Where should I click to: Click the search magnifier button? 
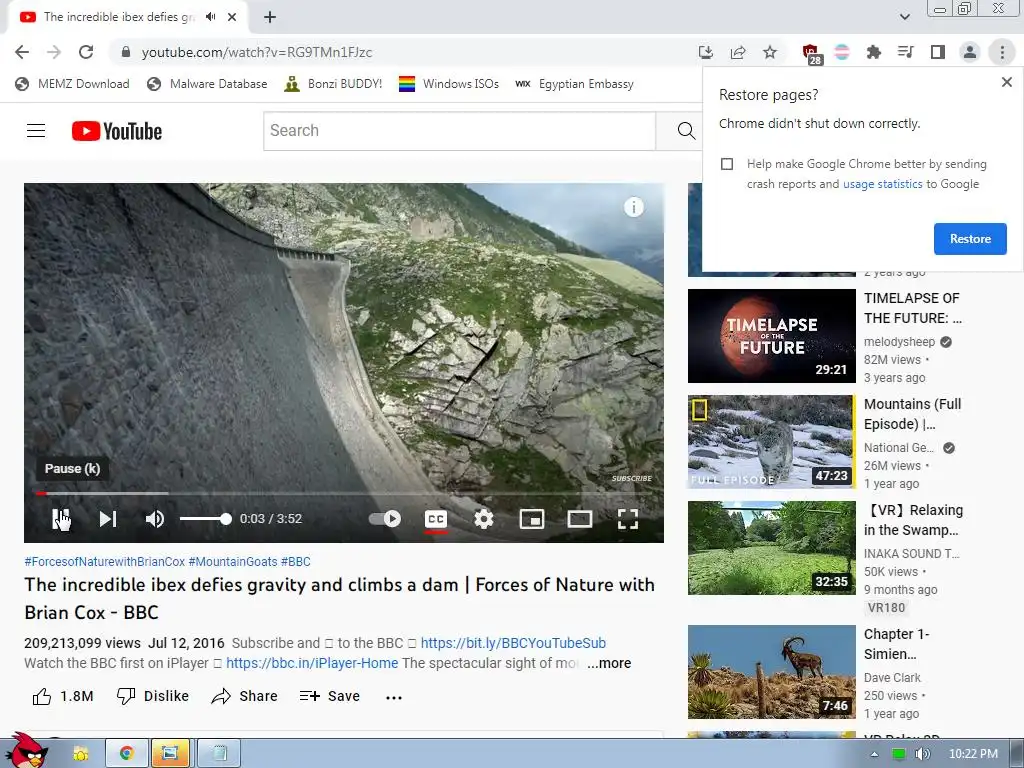click(x=686, y=131)
